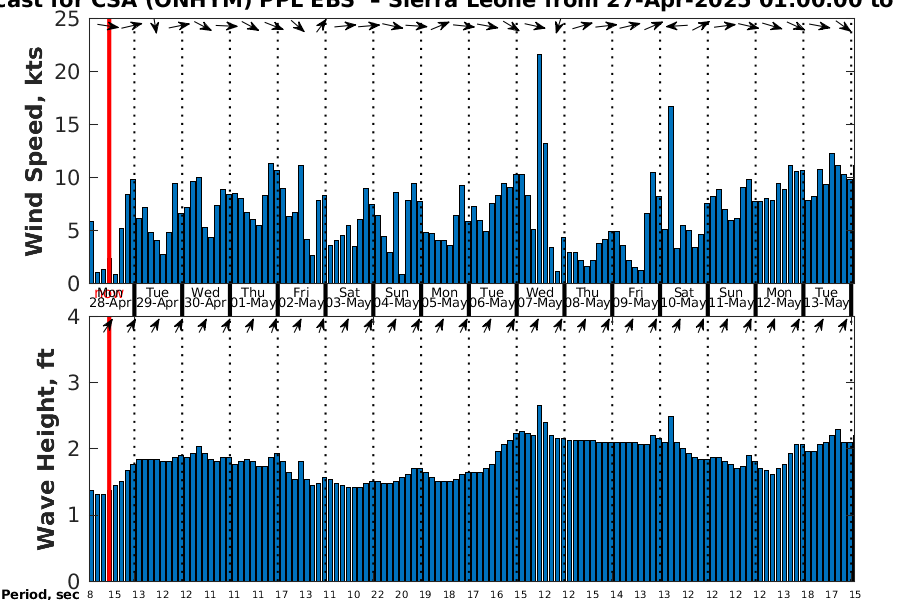Click the period value 10
The image size is (900, 600).
point(354,595)
